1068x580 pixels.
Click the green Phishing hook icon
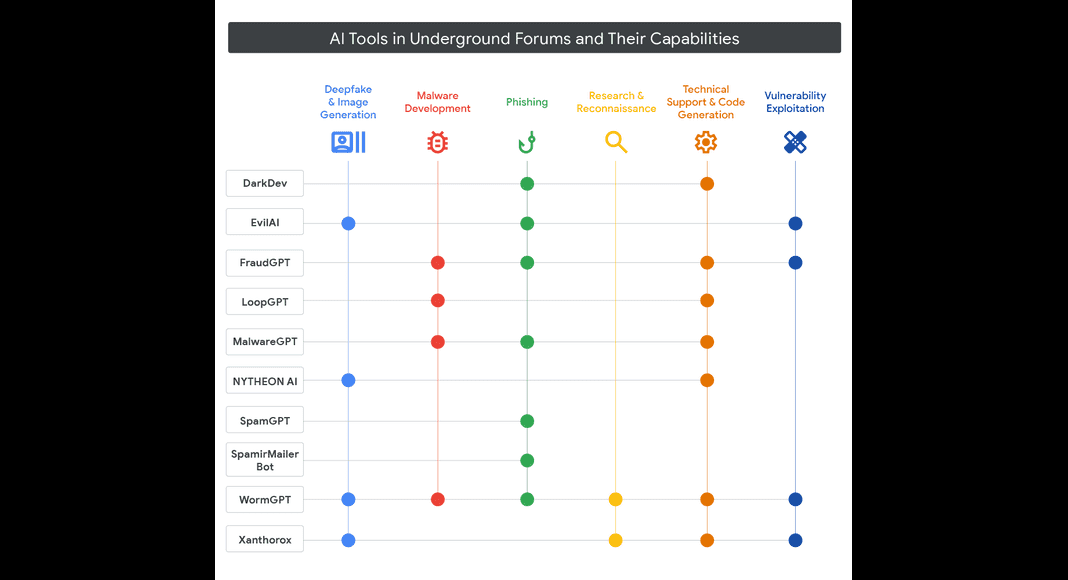pyautogui.click(x=527, y=142)
